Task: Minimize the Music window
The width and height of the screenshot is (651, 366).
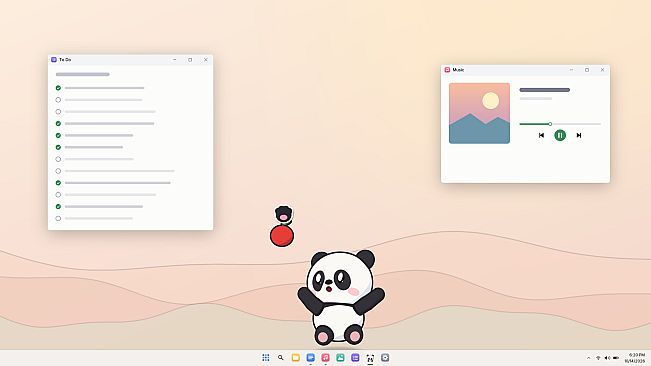Action: tap(571, 70)
